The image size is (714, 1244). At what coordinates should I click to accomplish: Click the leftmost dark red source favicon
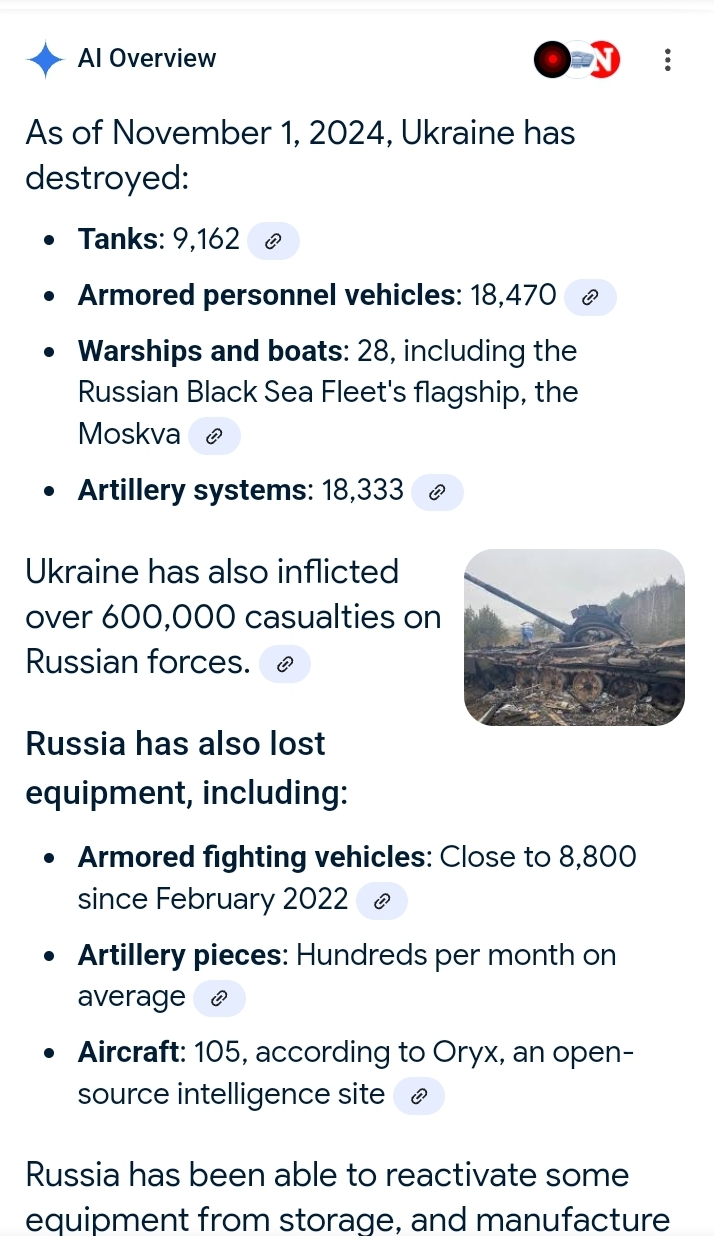(552, 59)
